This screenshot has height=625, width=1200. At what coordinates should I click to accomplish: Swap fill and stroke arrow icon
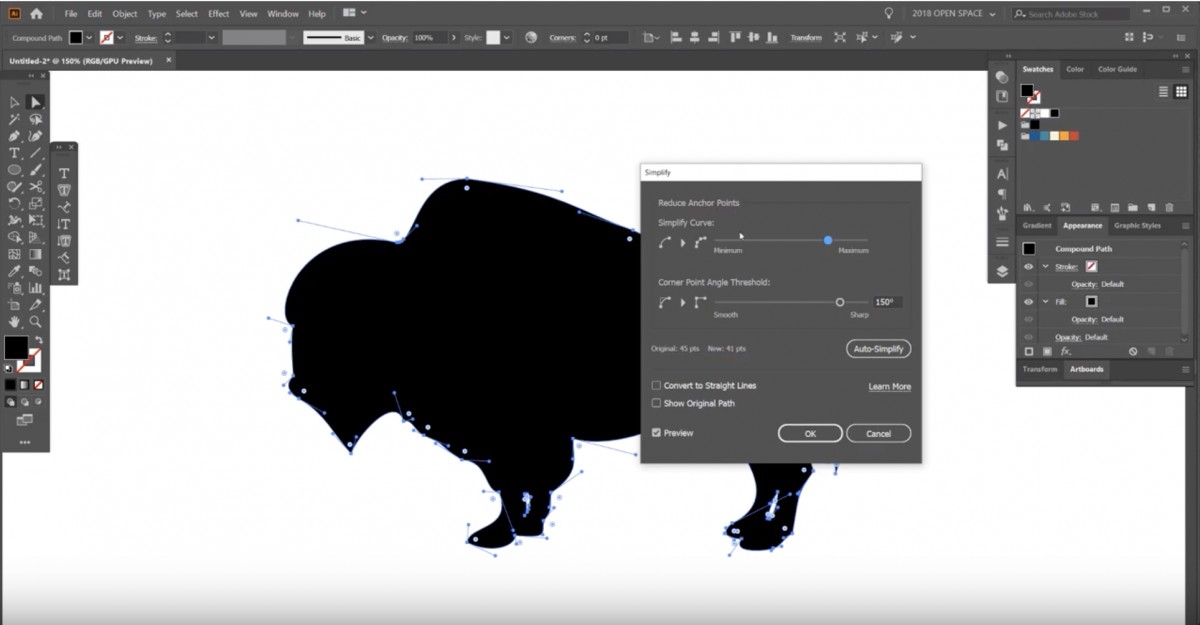pyautogui.click(x=39, y=341)
